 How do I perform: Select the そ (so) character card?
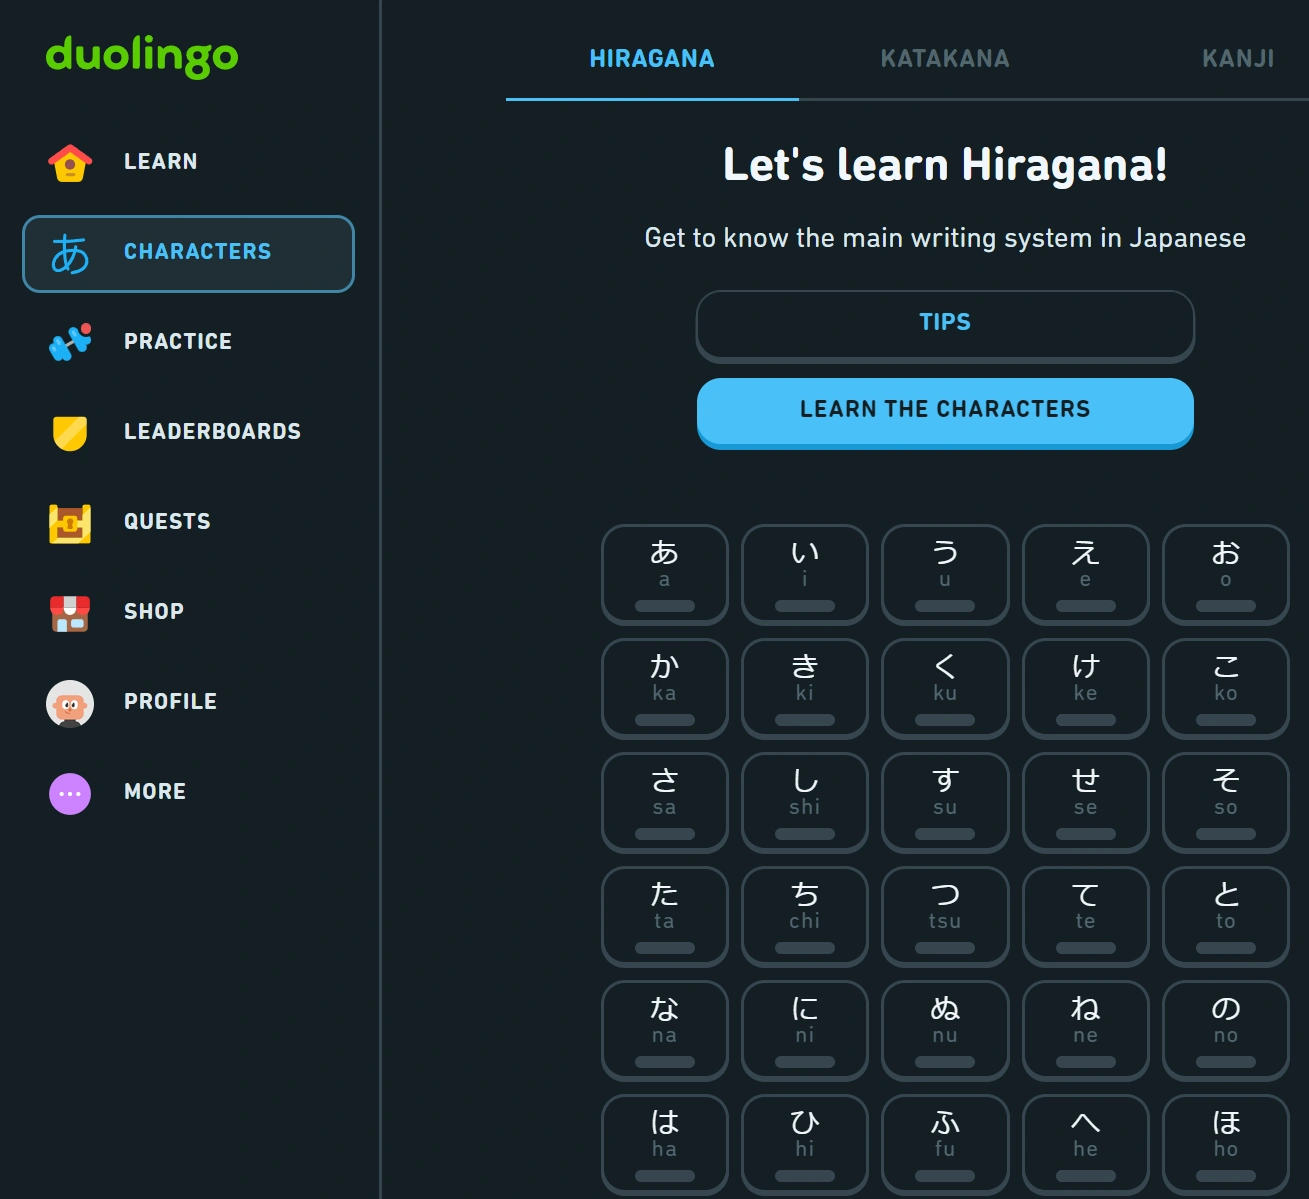(x=1226, y=802)
